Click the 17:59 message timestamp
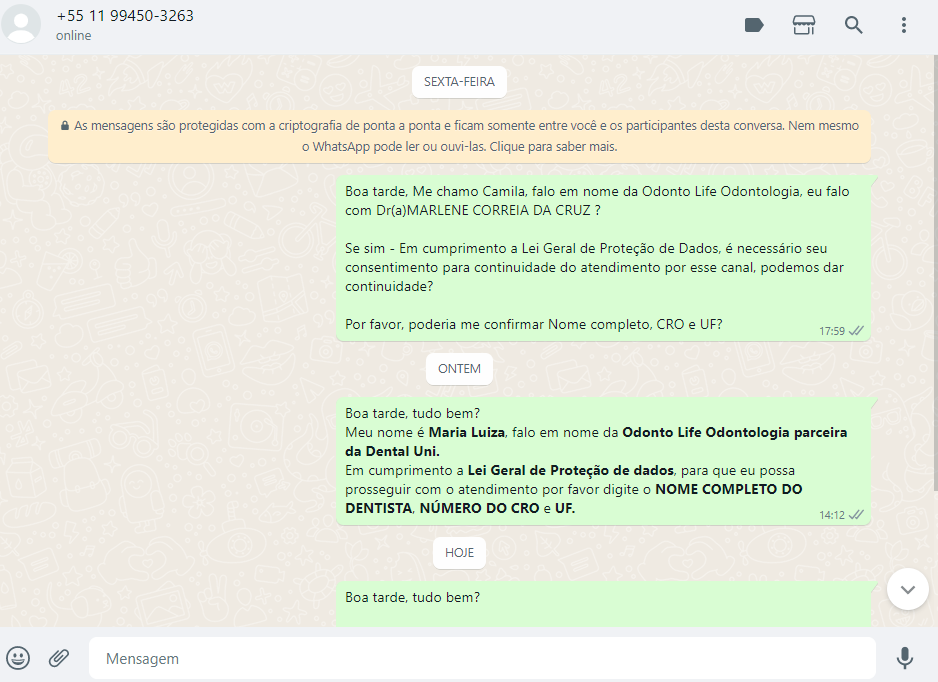The height and width of the screenshot is (682, 938). click(832, 331)
